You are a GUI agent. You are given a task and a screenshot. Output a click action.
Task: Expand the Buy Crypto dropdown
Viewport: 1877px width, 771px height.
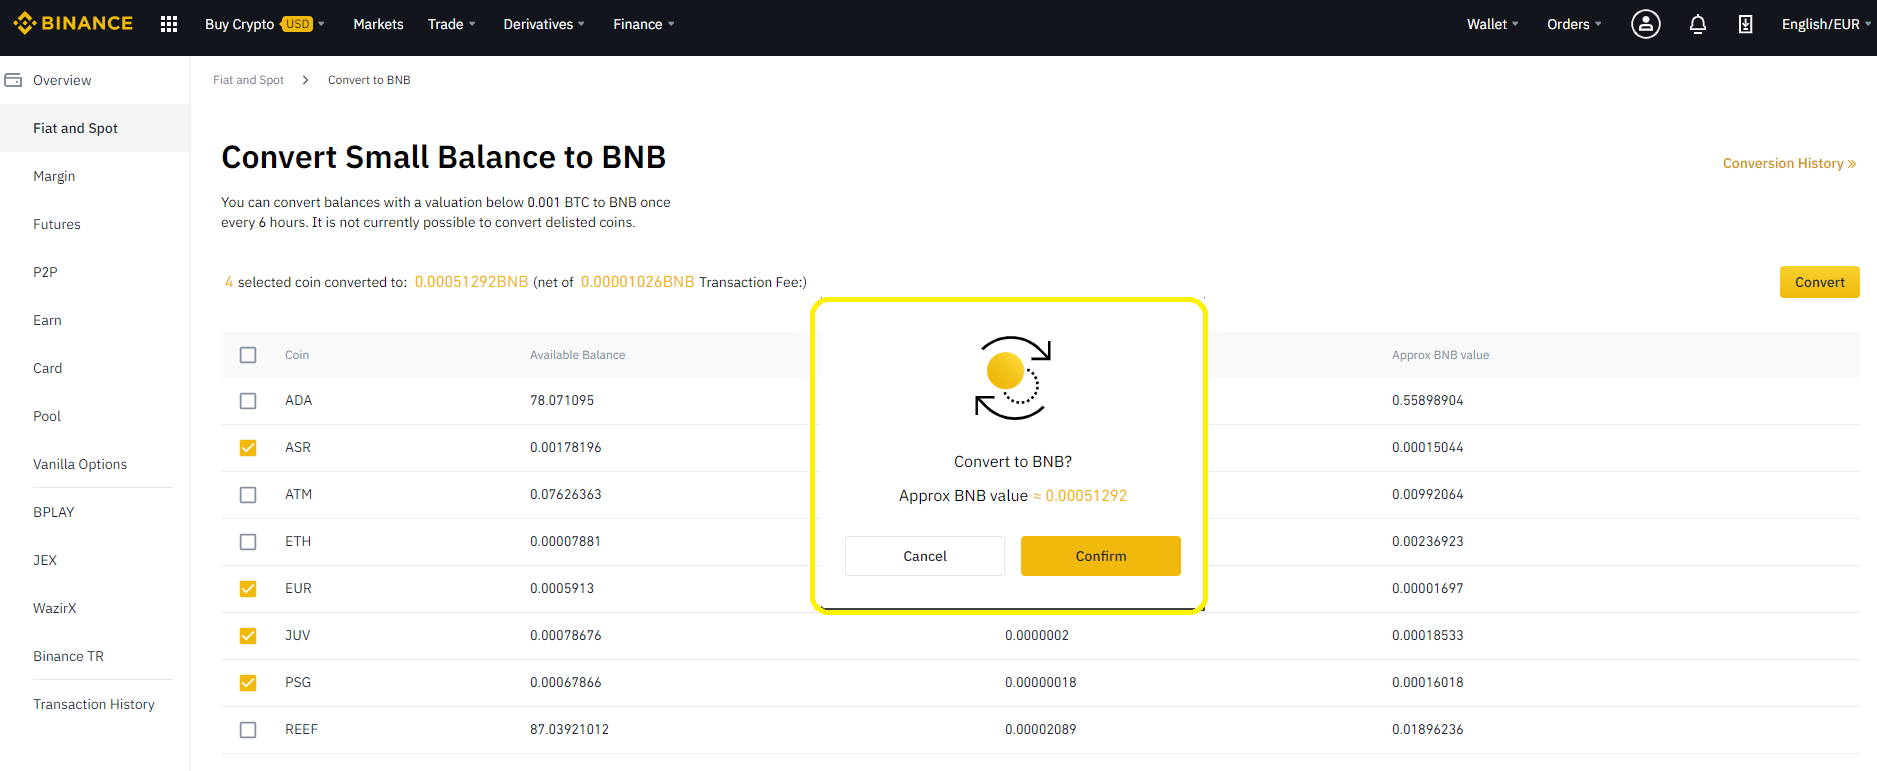[265, 24]
